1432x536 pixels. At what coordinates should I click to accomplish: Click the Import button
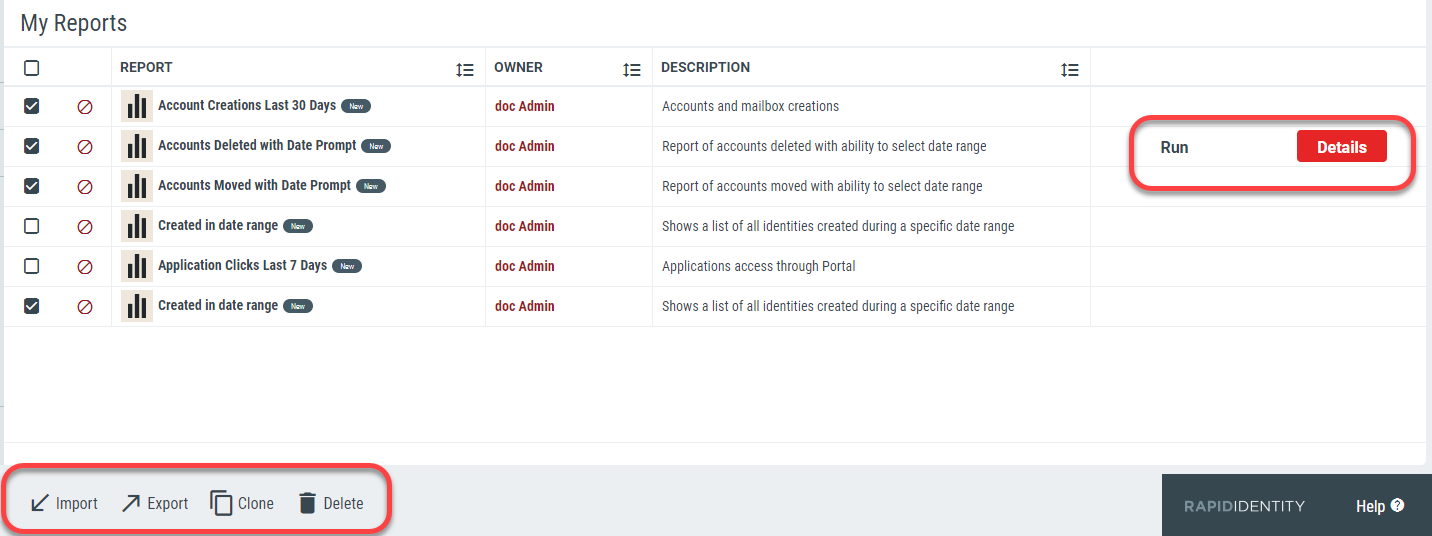[64, 503]
